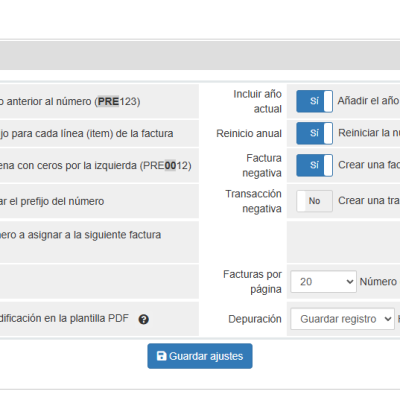
Task: Click the 'plantilla PDF' description text
Action: 64,318
